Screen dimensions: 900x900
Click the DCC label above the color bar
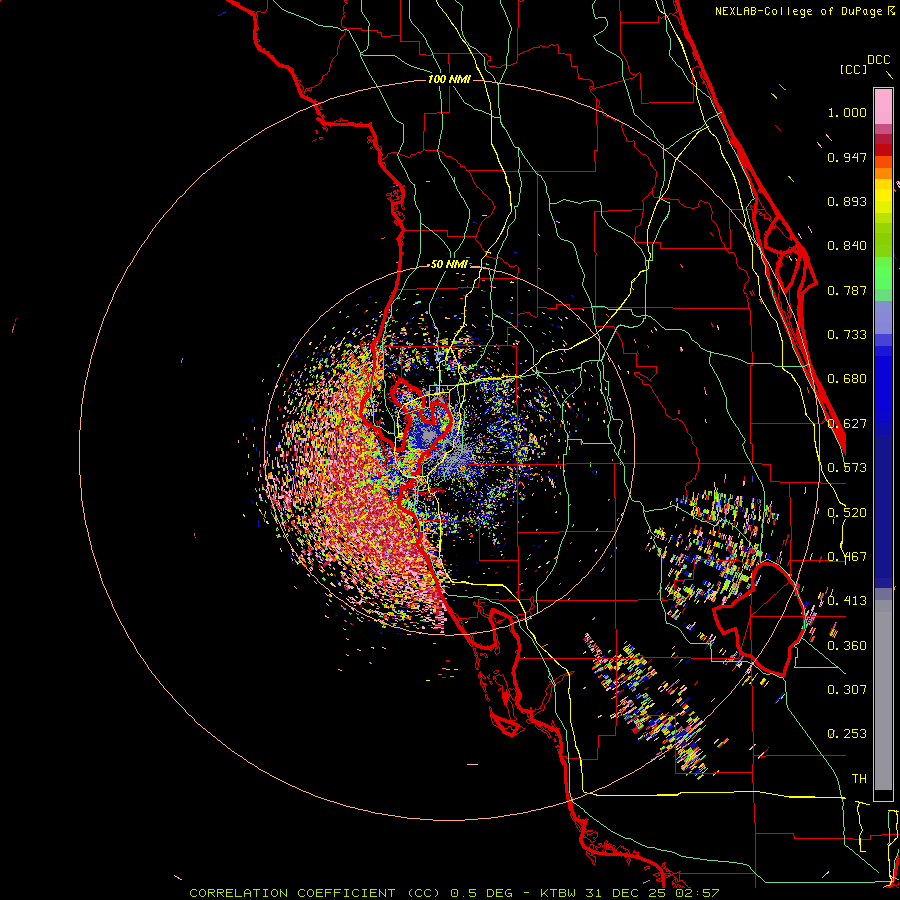click(x=878, y=60)
